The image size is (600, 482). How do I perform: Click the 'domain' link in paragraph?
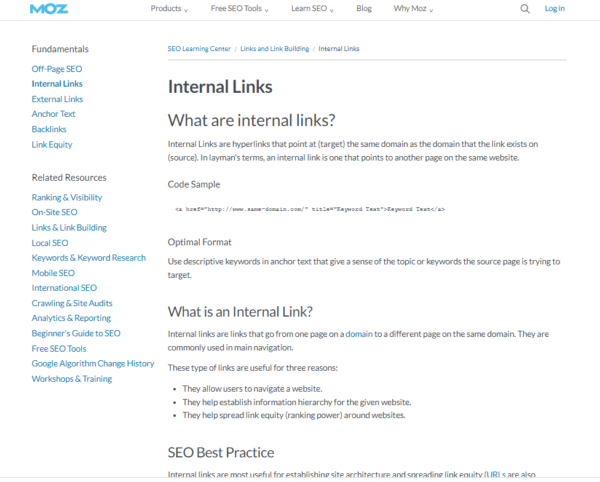(360, 333)
